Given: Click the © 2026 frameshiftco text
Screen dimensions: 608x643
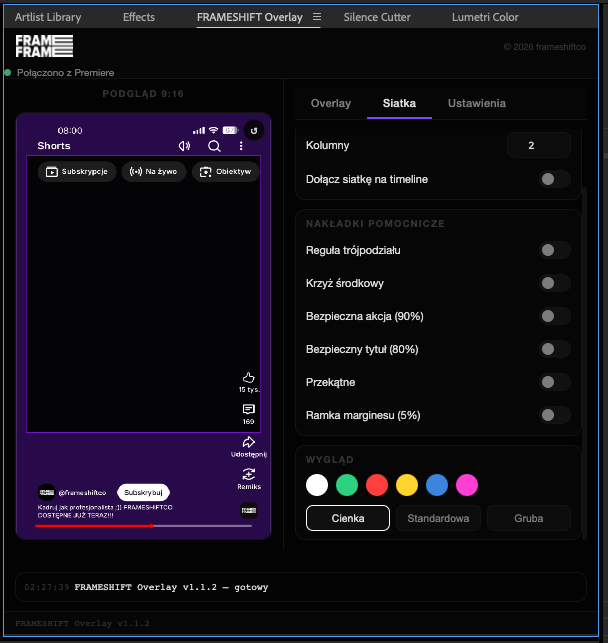Looking at the screenshot, I should point(544,47).
